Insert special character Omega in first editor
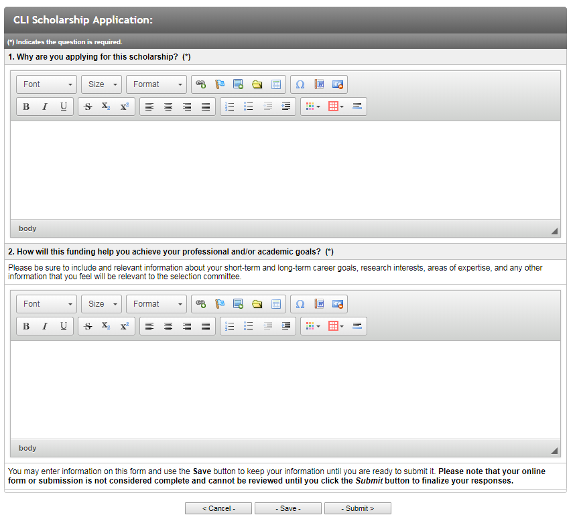The height and width of the screenshot is (521, 575). [300, 84]
